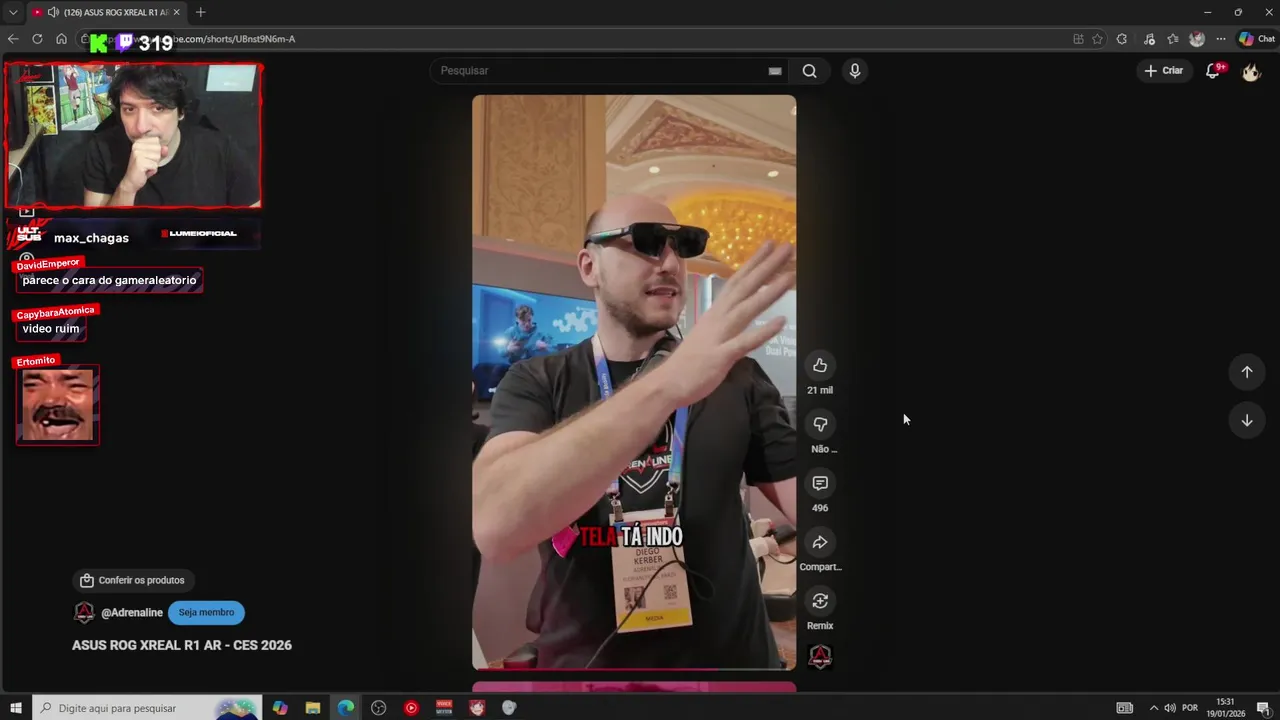Open the @Adrenaline channel link
1280x720 pixels.
coord(132,613)
